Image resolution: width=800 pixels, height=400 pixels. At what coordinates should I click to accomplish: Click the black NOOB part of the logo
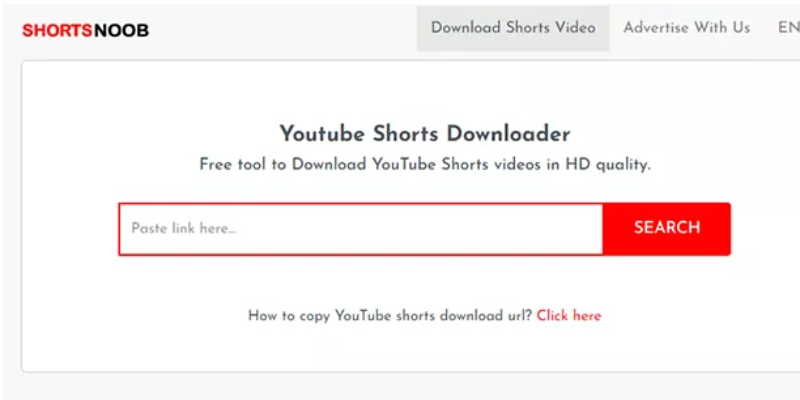pos(121,31)
